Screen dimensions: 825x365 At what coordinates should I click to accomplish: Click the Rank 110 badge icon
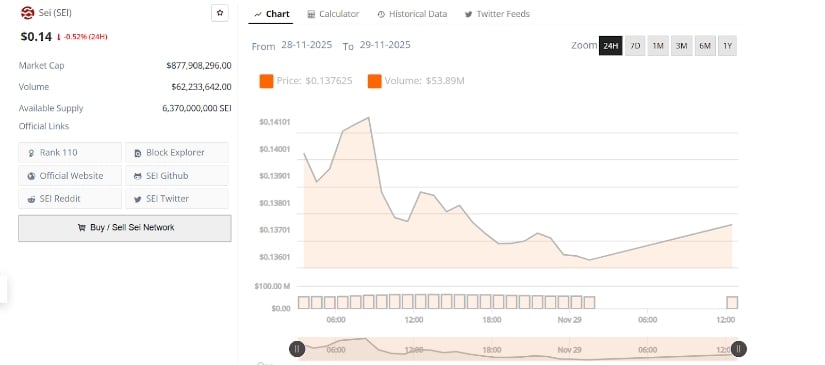(x=32, y=153)
